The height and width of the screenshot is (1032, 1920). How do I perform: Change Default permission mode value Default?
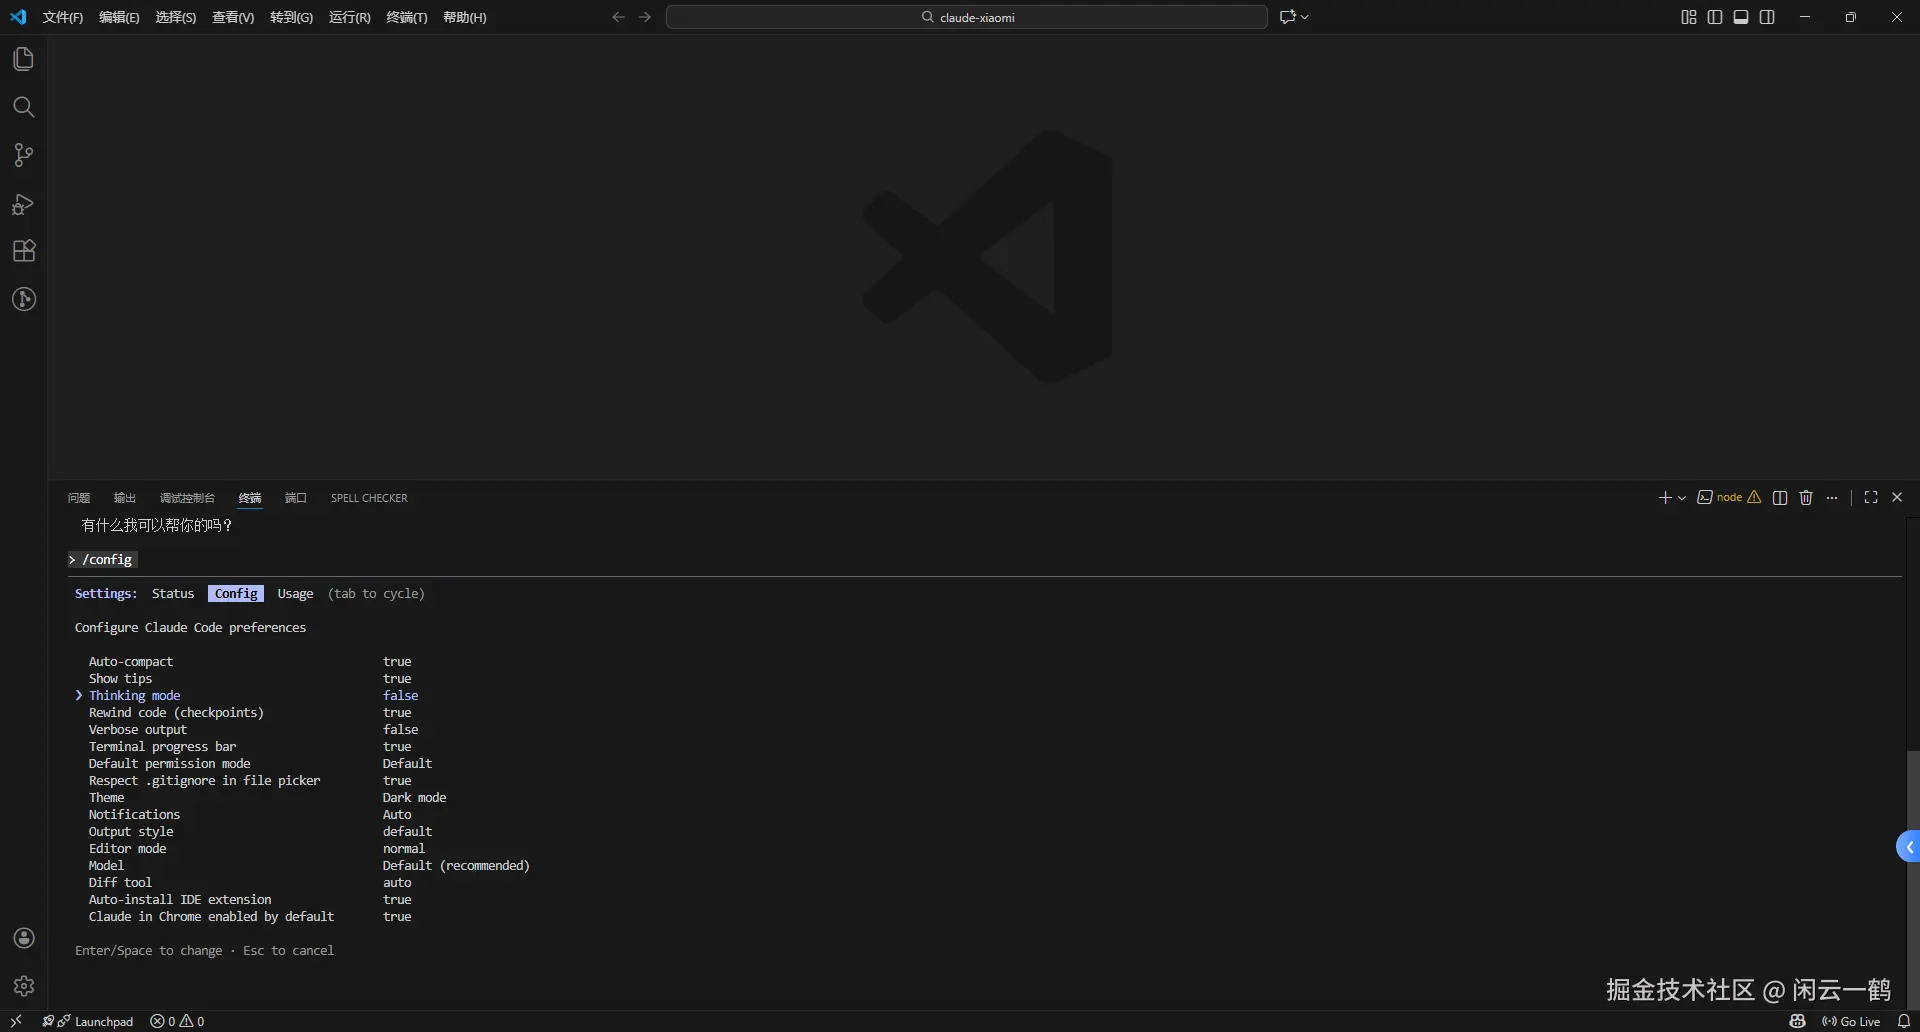click(408, 764)
